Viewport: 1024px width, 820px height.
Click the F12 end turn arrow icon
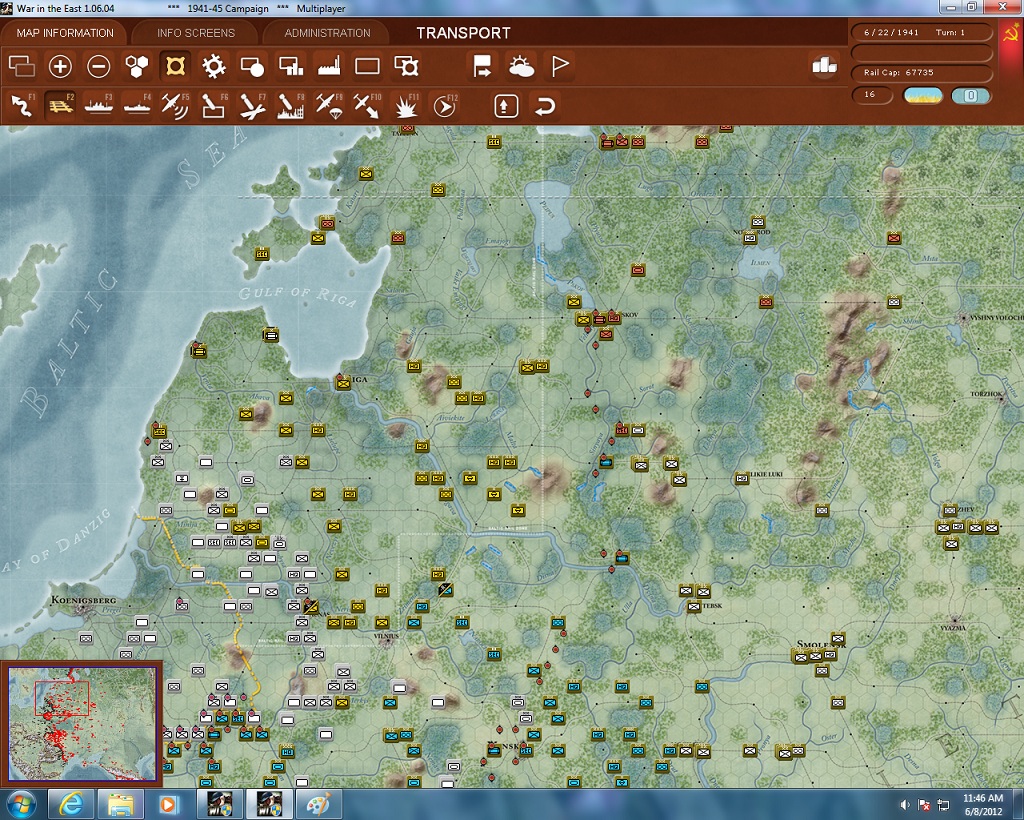coord(445,106)
